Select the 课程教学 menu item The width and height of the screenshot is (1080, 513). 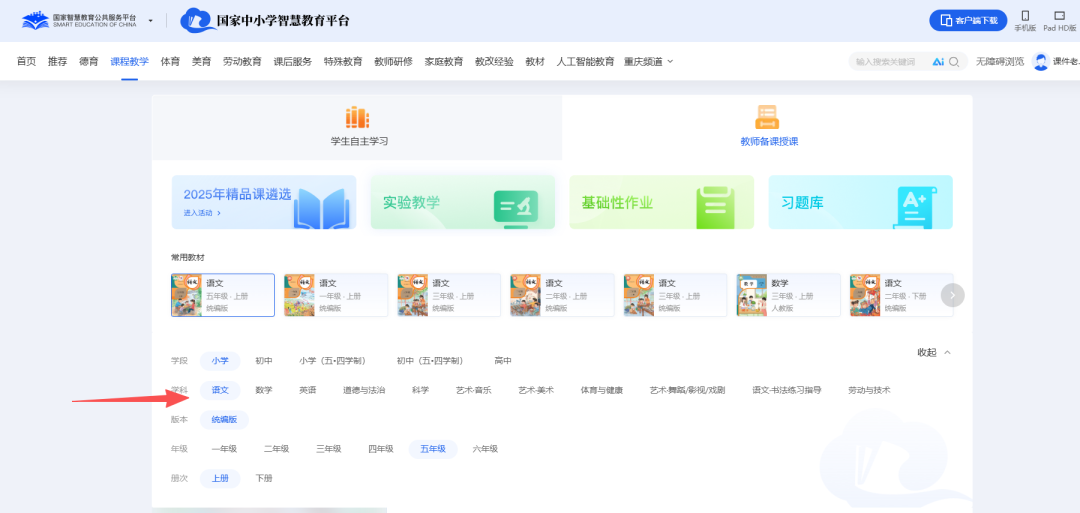click(x=129, y=61)
